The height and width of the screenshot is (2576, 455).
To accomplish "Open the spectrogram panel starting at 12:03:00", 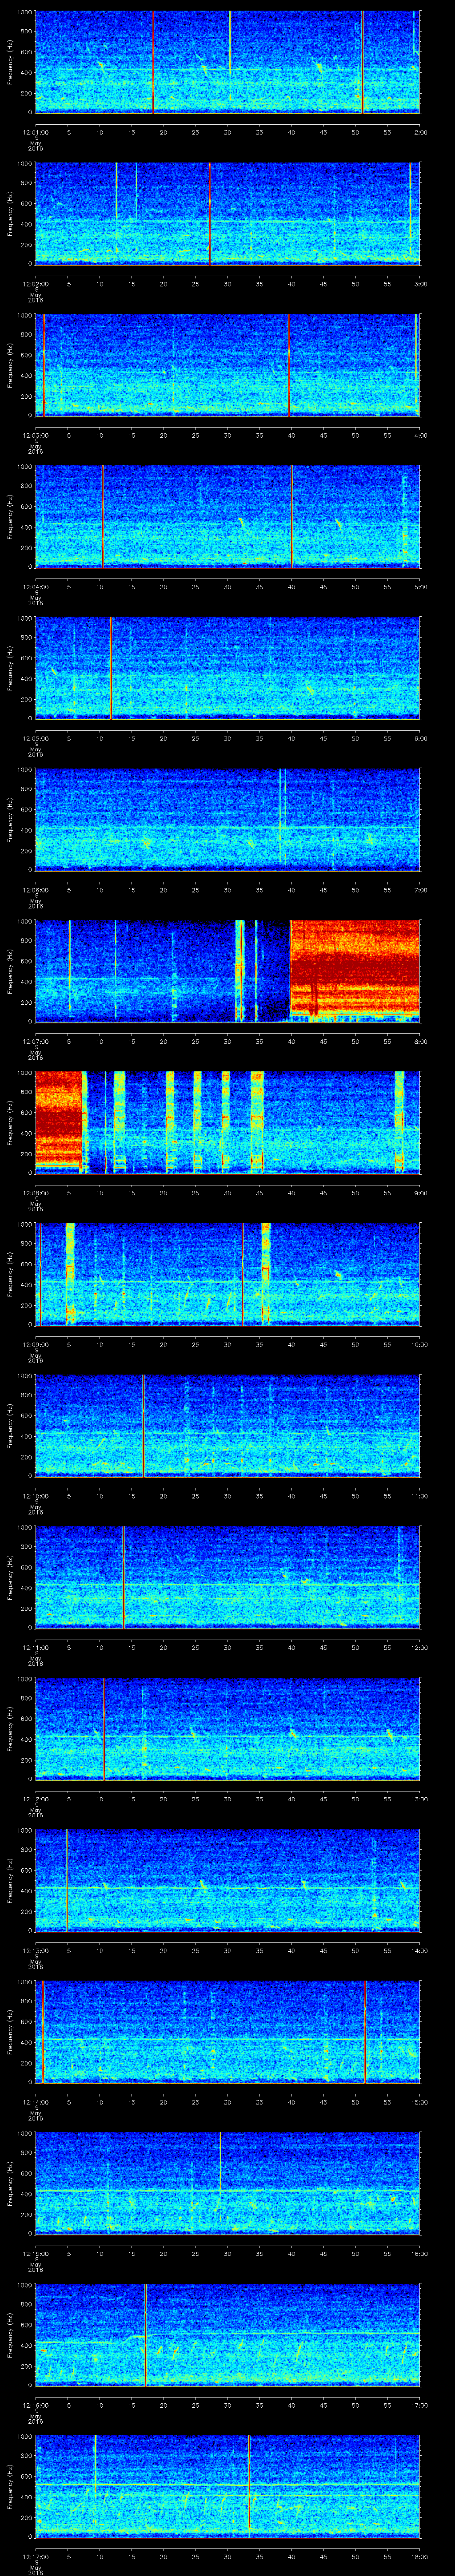I will click(x=227, y=365).
